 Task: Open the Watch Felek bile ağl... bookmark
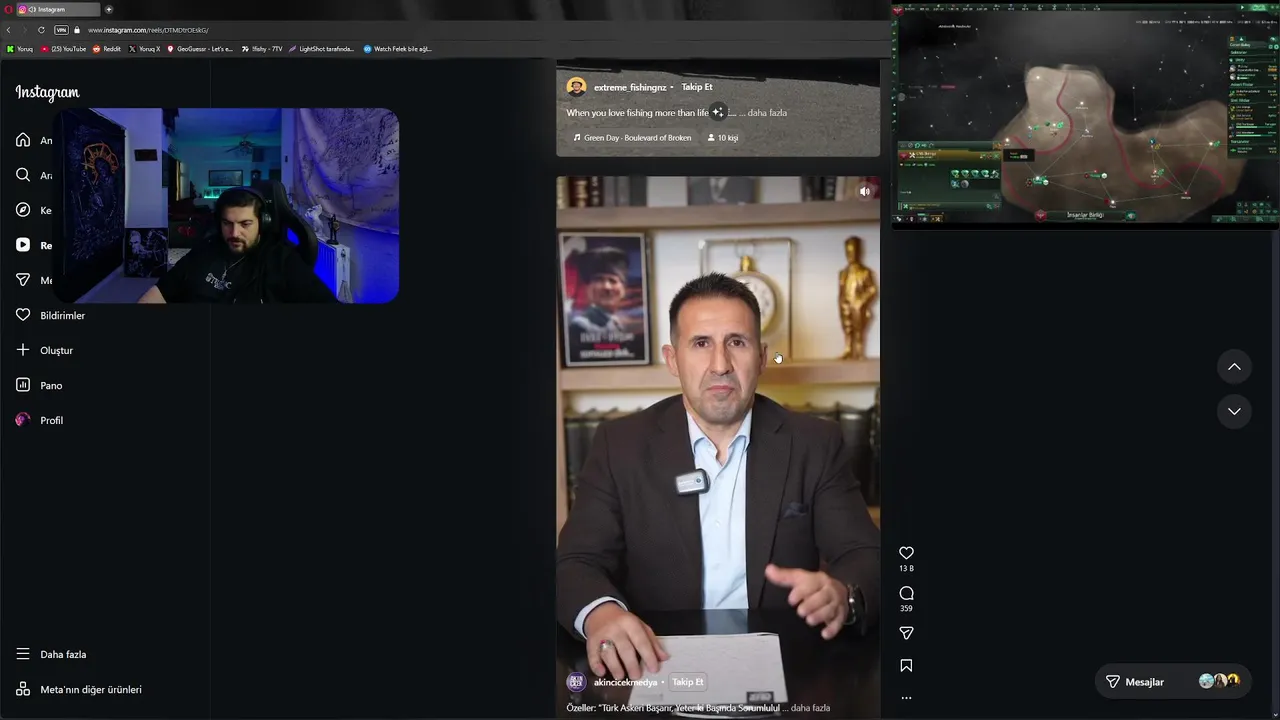click(398, 49)
